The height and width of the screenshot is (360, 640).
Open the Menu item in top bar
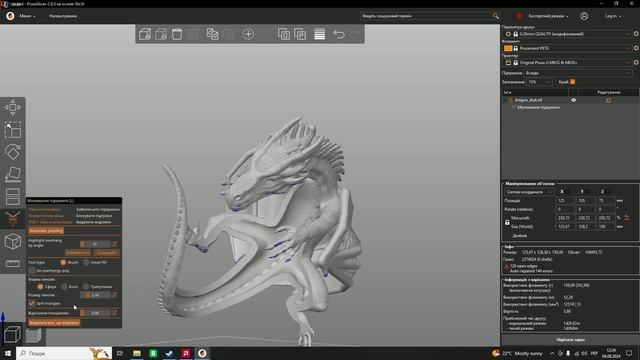point(27,16)
